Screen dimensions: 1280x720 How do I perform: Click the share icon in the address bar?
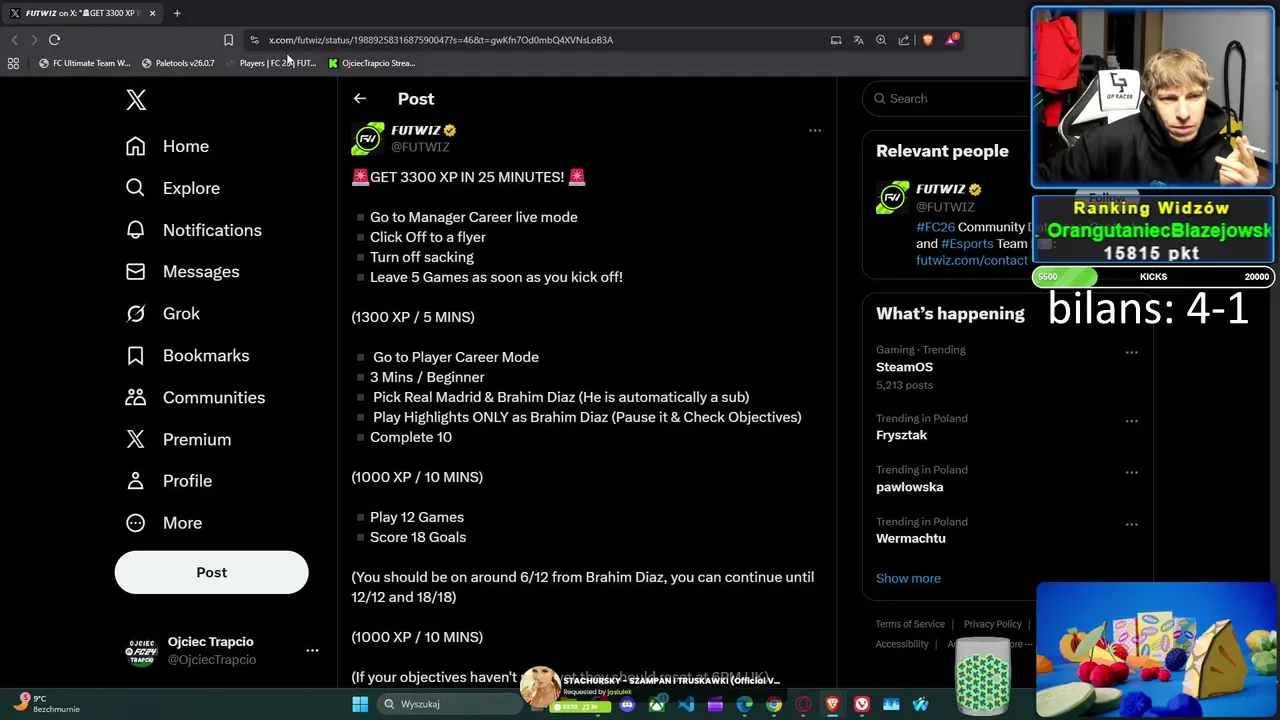coord(904,40)
